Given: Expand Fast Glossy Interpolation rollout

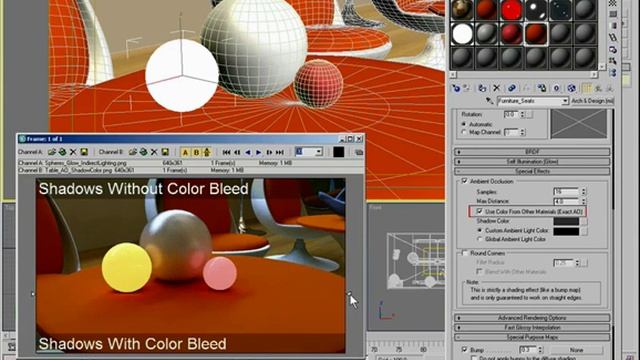Looking at the screenshot, I should 532,327.
